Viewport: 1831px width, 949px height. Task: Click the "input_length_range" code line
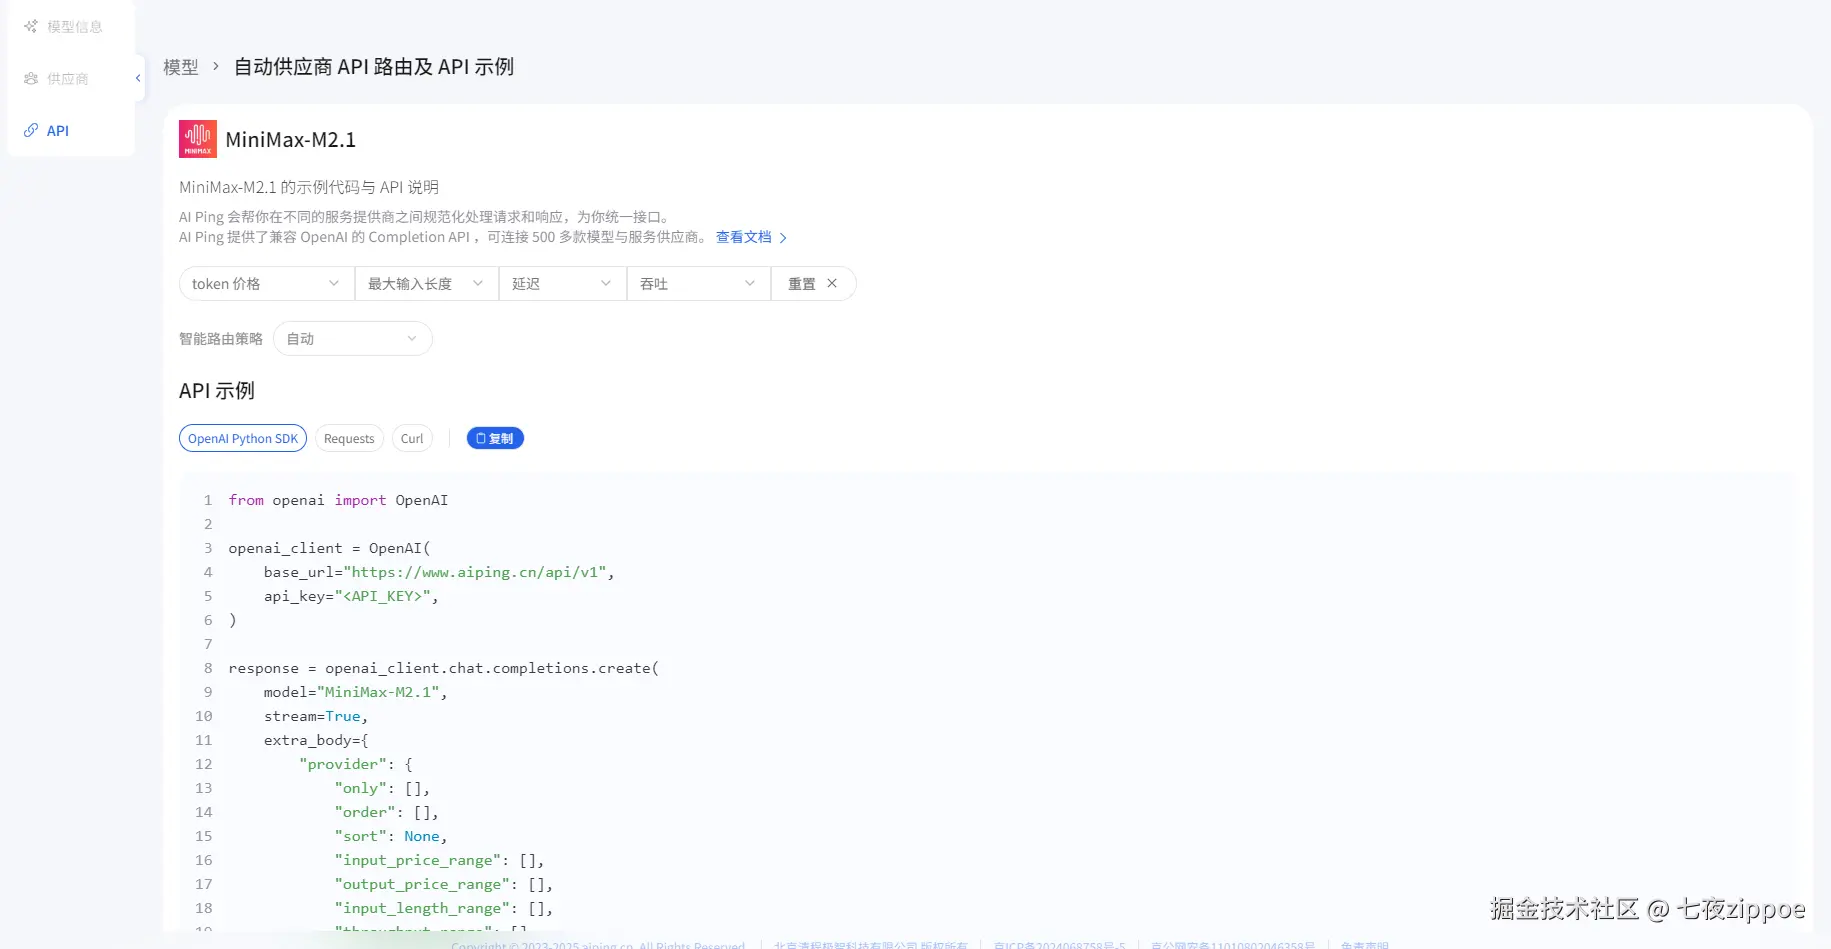(x=444, y=908)
